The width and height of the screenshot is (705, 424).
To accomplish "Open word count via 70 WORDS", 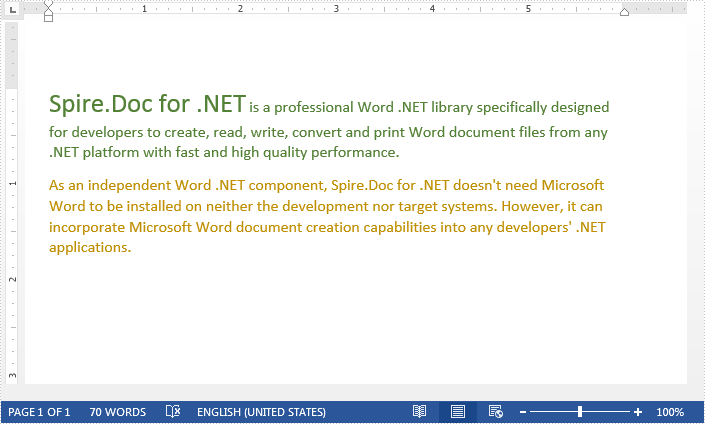I will [x=118, y=412].
